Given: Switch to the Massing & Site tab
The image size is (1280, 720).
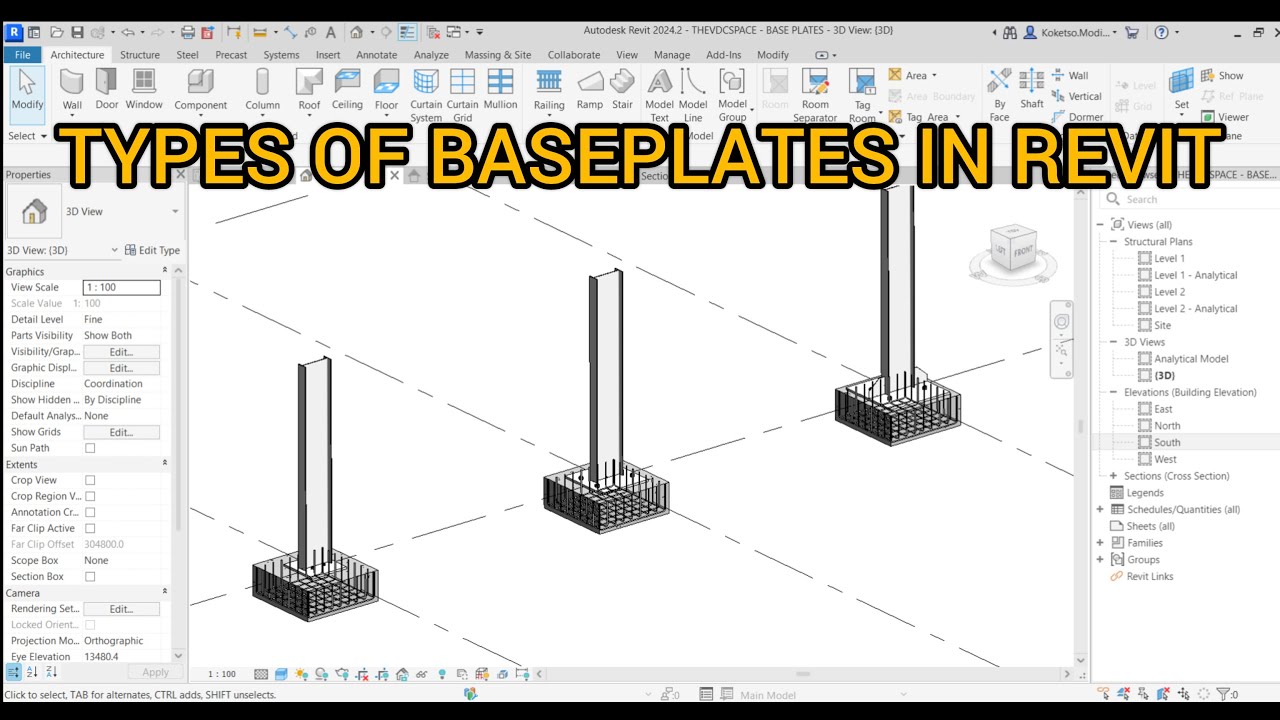Looking at the screenshot, I should pos(498,55).
